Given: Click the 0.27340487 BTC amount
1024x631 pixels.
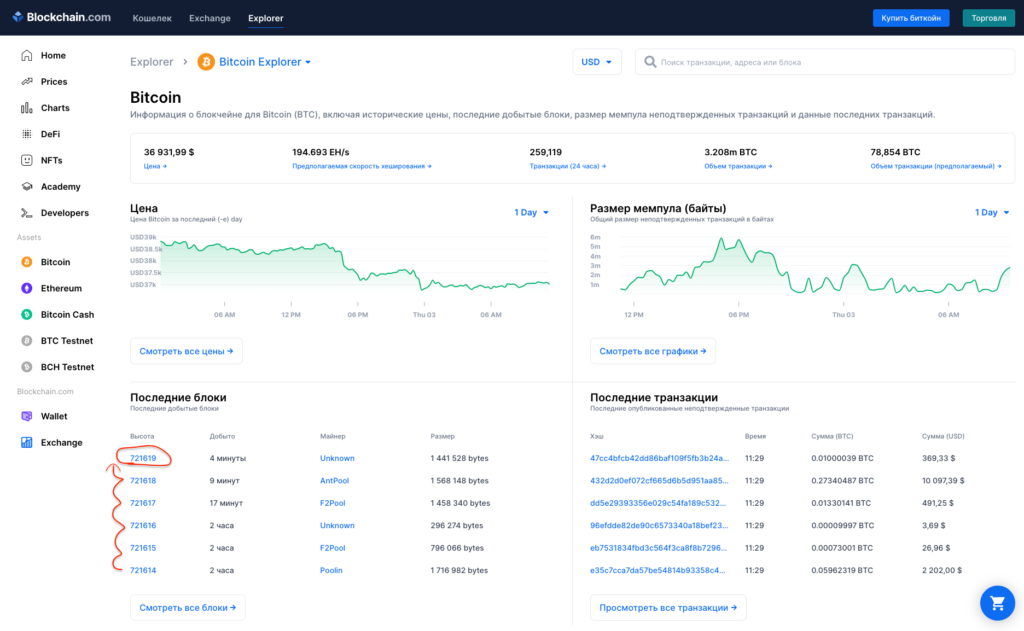Looking at the screenshot, I should click(842, 481).
